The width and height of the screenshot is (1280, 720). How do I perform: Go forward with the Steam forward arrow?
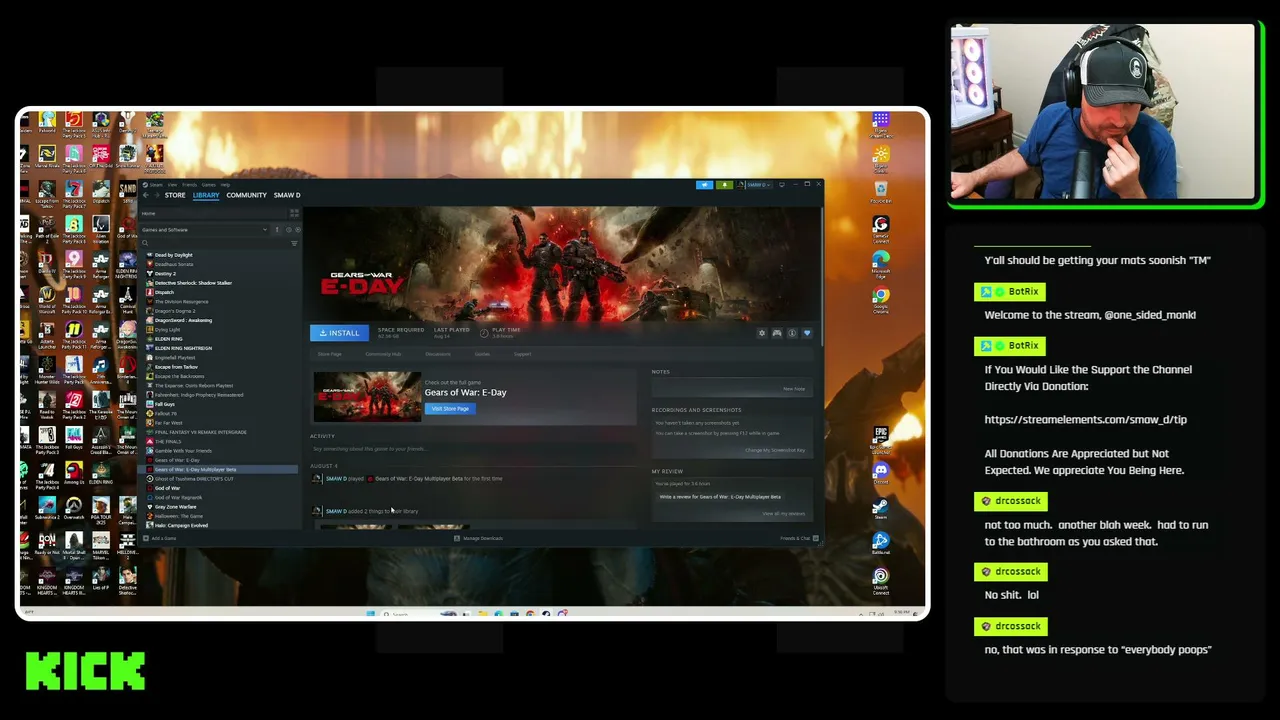(156, 195)
